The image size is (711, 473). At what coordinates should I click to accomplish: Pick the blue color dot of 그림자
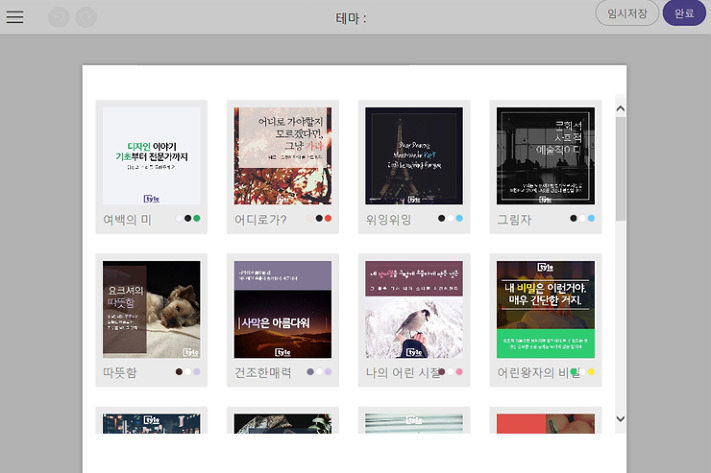pos(591,218)
